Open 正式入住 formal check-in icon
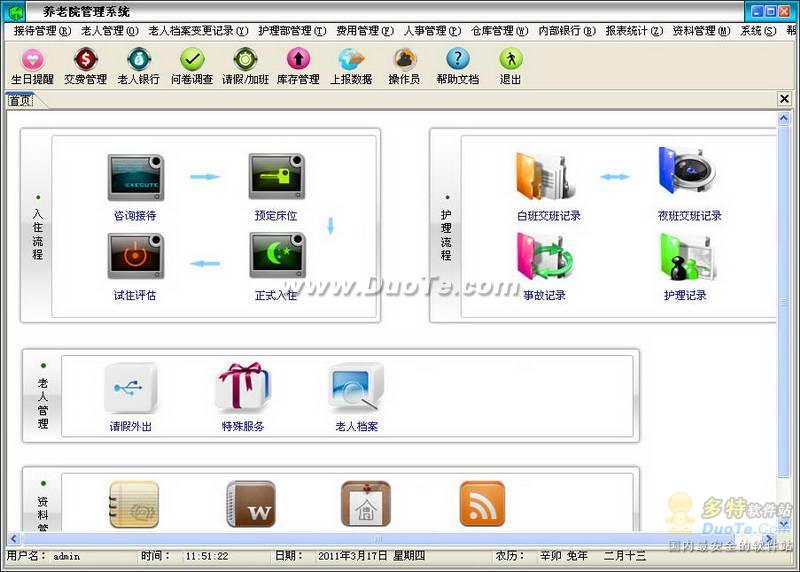The image size is (800, 572). click(x=276, y=260)
